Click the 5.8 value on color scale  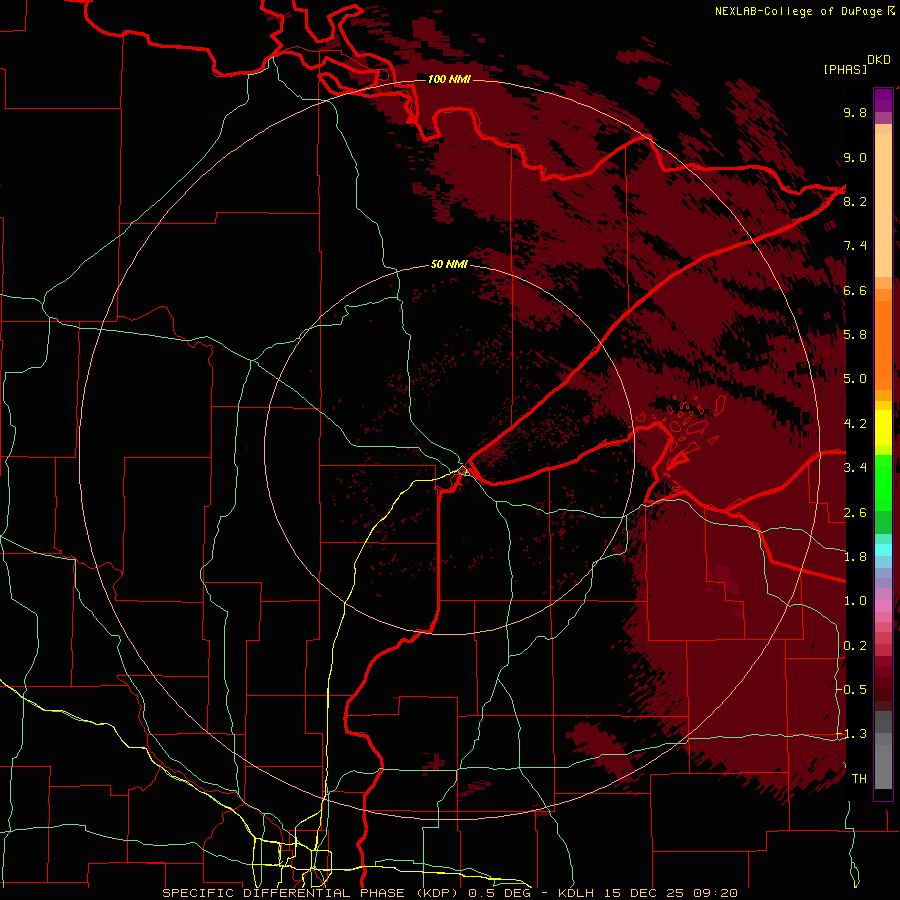click(855, 335)
